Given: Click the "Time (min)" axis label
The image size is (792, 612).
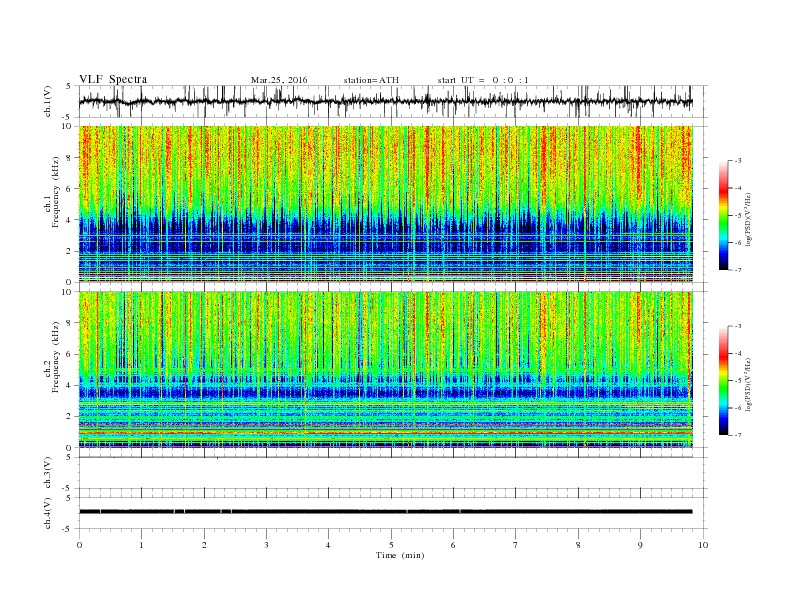Looking at the screenshot, I should tap(400, 555).
